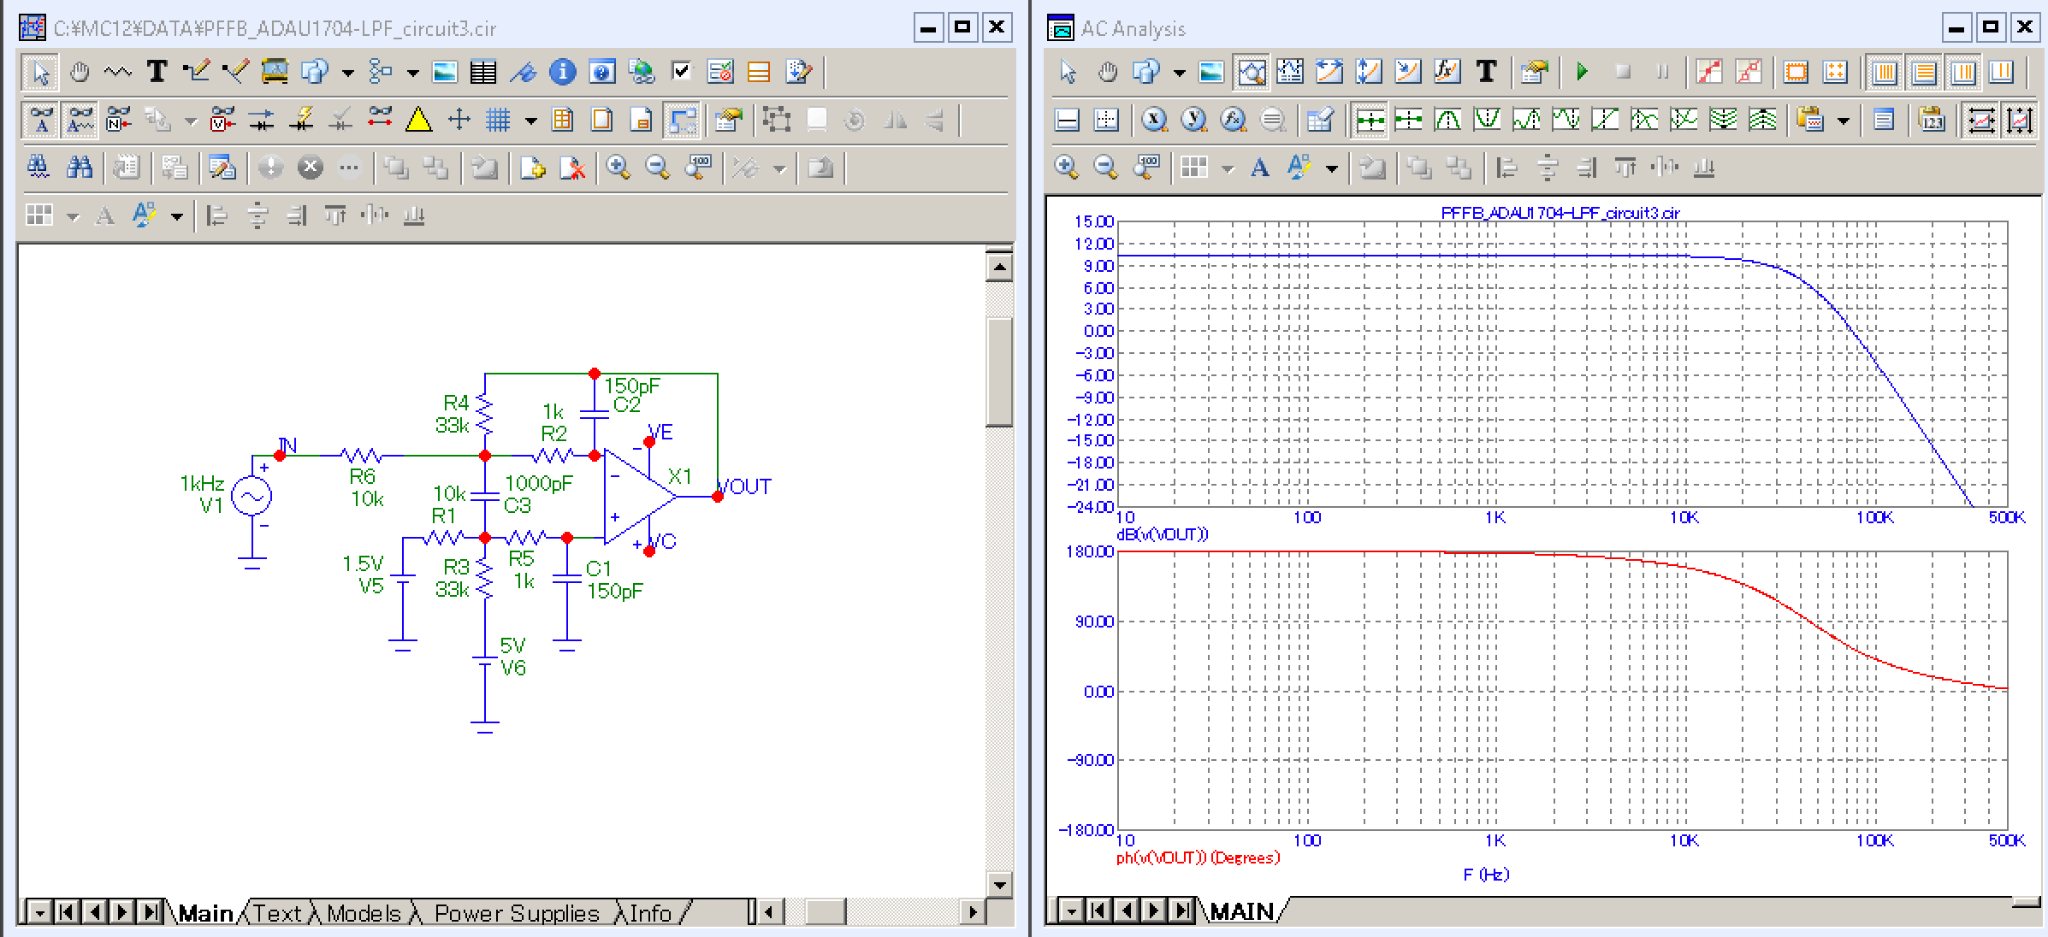Screen dimensions: 2048x937
Task: Switch to the Main schematic page tab
Action: (x=205, y=913)
